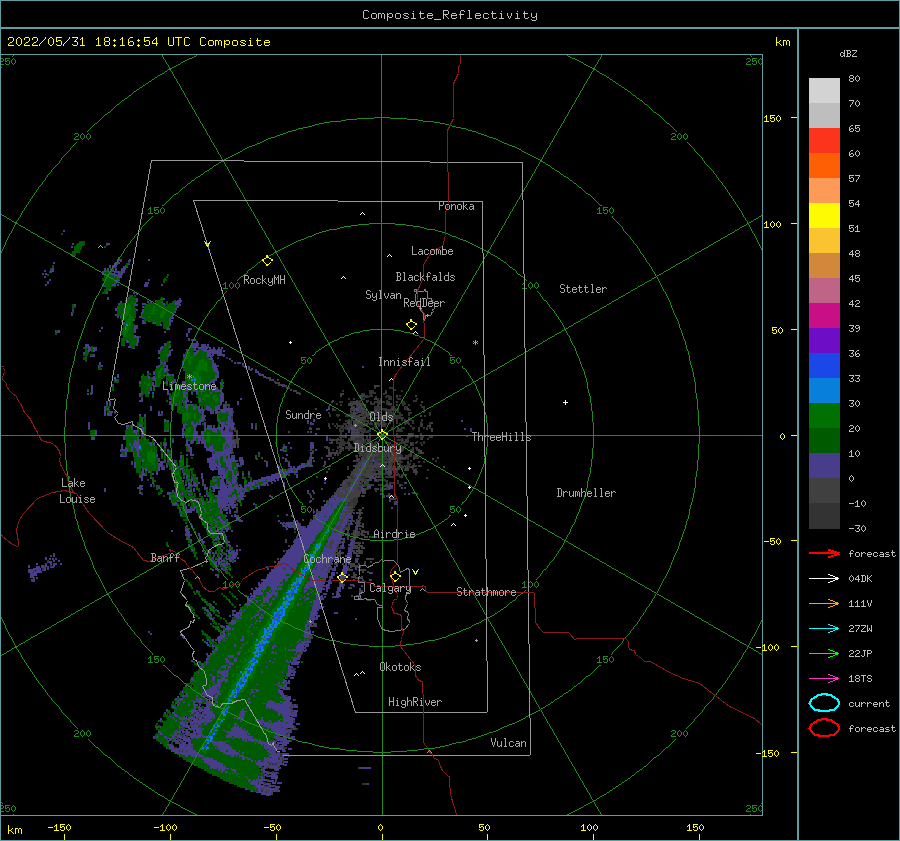Click the Innisfail town label

point(404,362)
